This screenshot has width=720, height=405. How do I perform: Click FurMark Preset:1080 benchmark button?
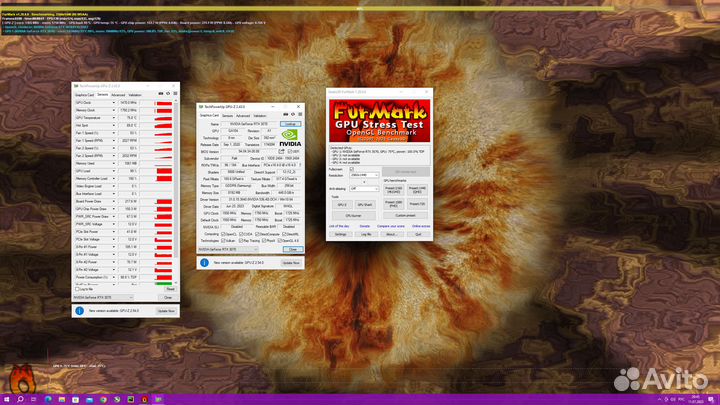click(394, 203)
